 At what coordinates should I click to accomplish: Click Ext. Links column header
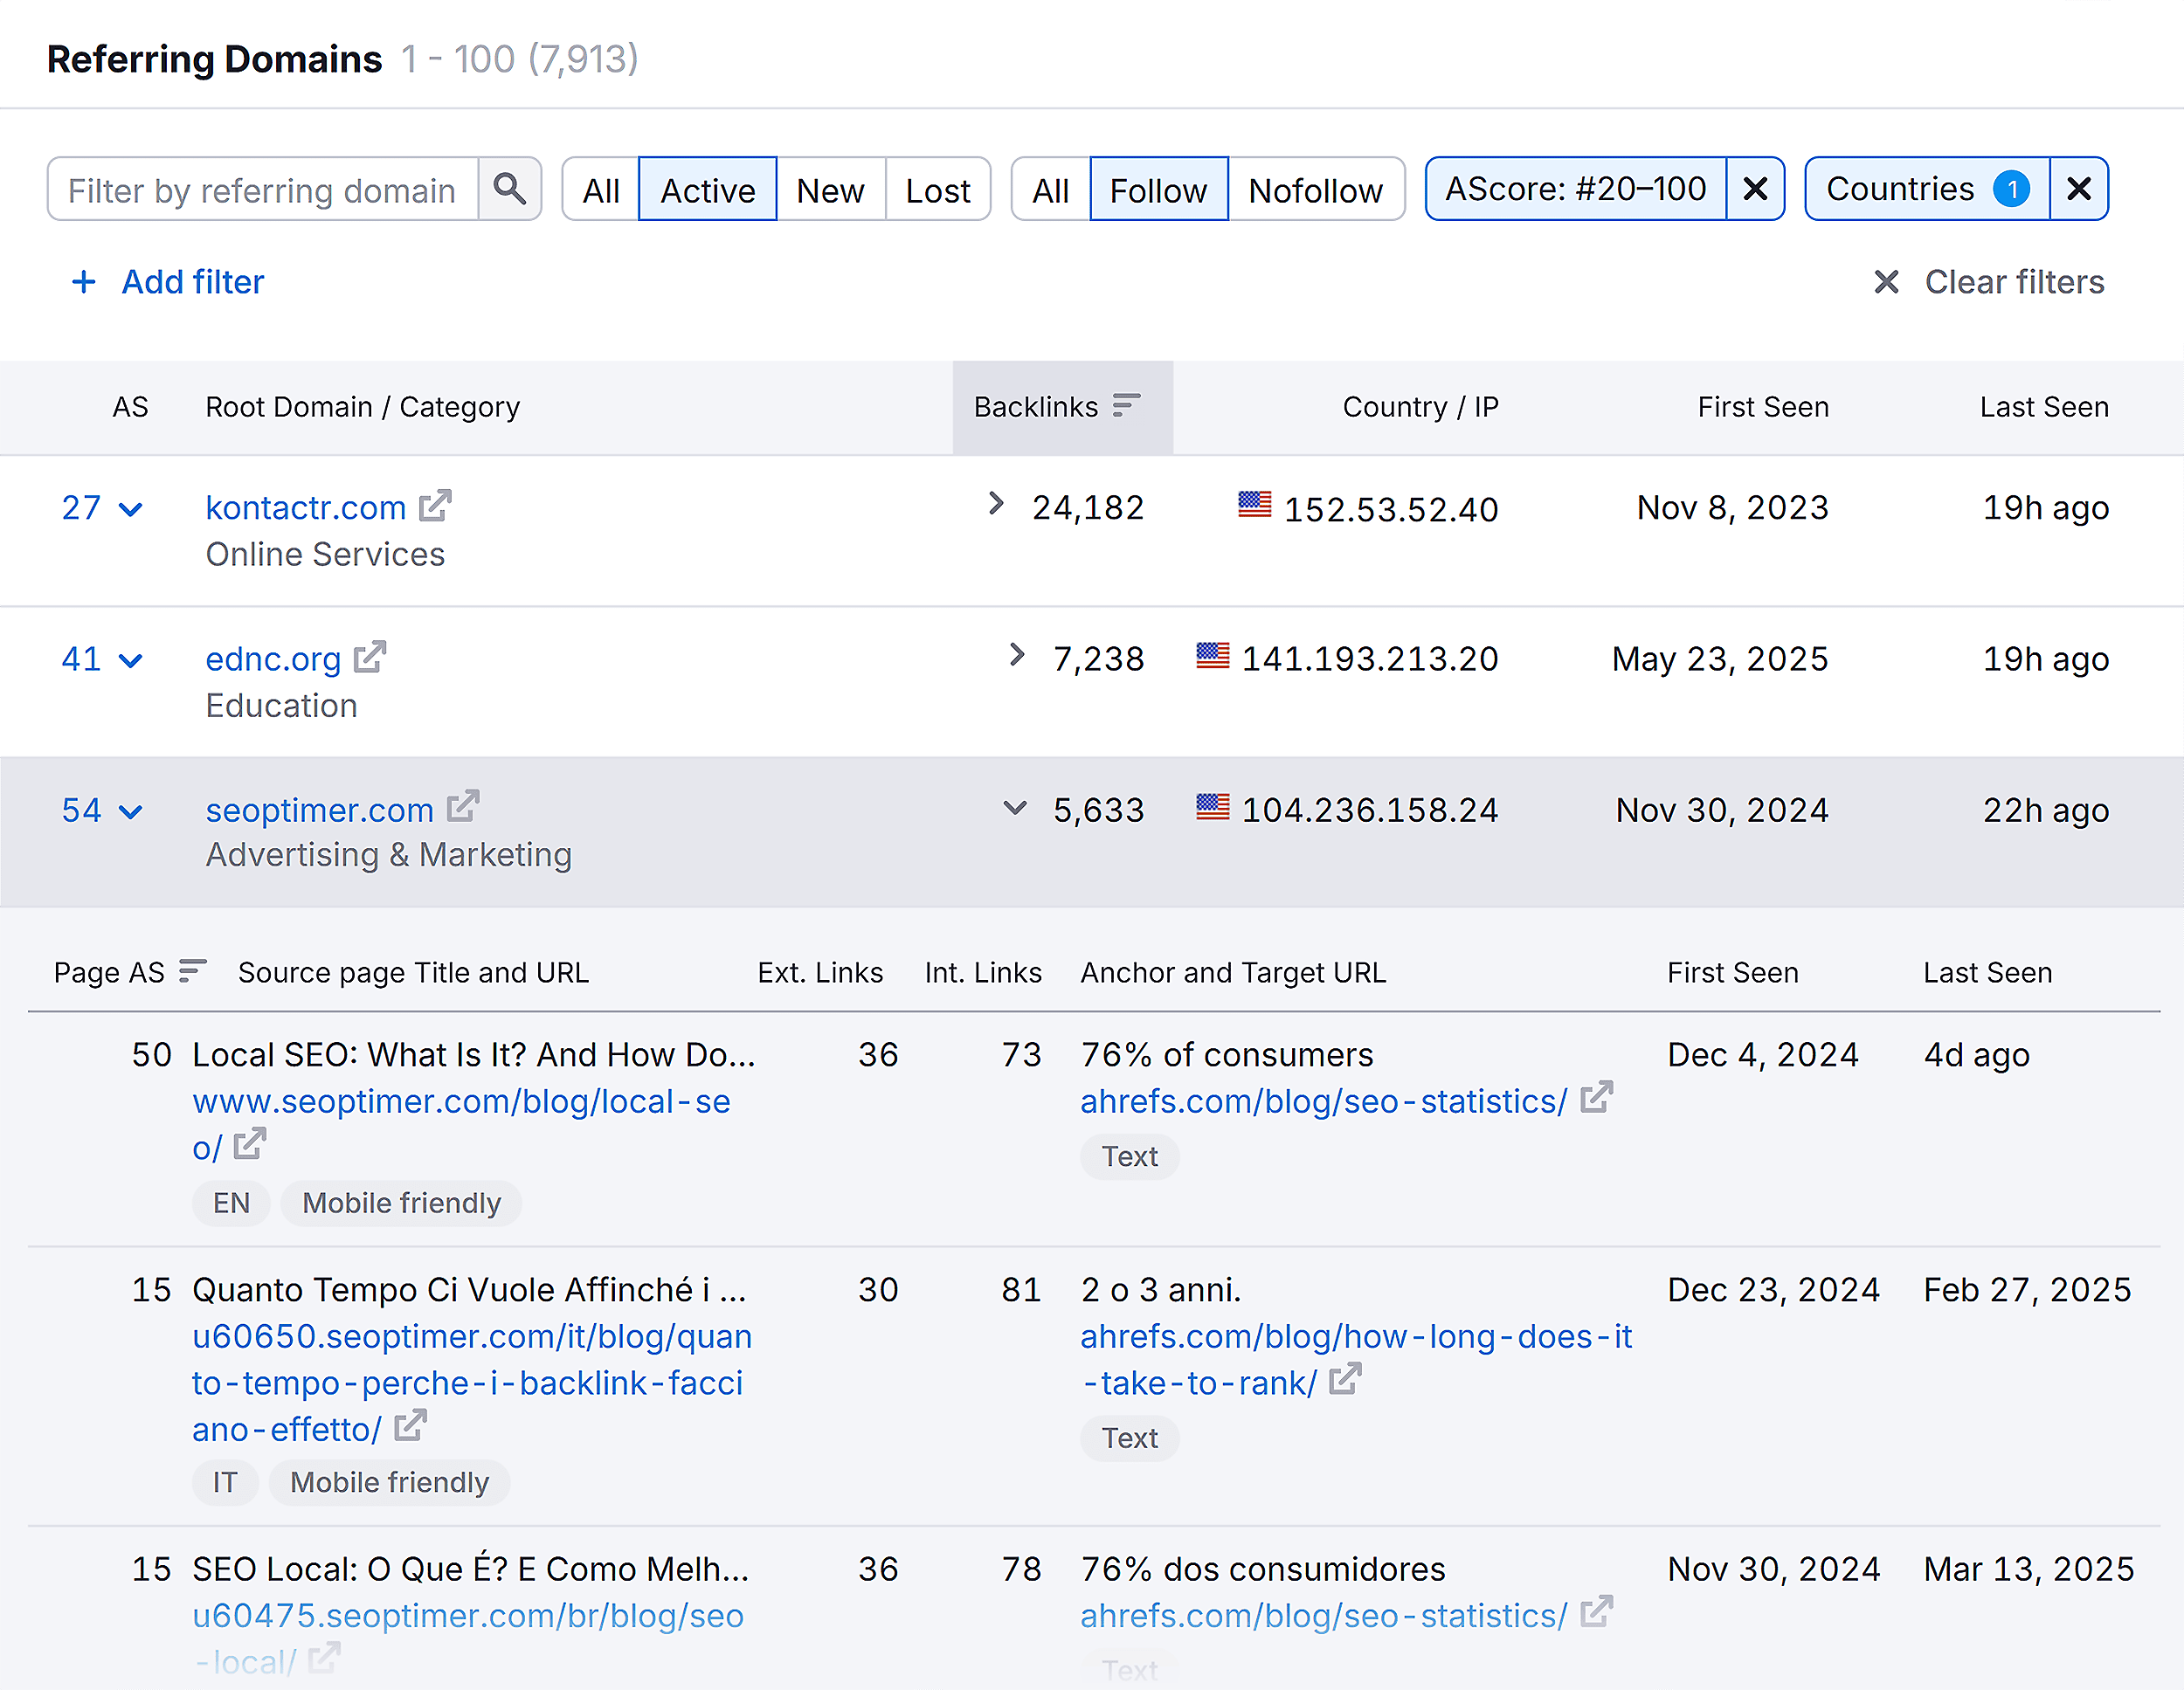[820, 972]
